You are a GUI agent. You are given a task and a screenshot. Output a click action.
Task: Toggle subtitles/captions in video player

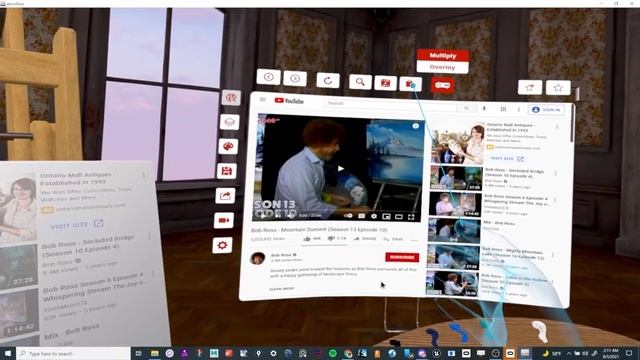pyautogui.click(x=362, y=216)
